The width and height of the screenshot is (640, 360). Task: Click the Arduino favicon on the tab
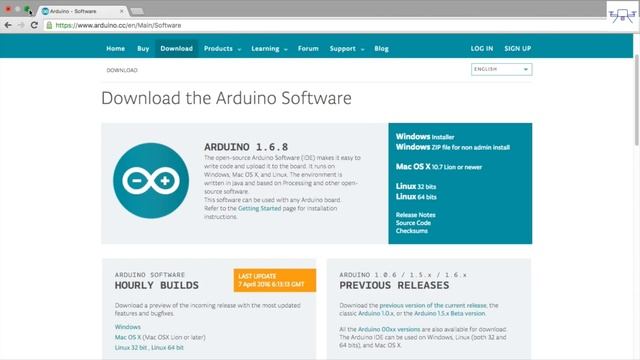45,11
